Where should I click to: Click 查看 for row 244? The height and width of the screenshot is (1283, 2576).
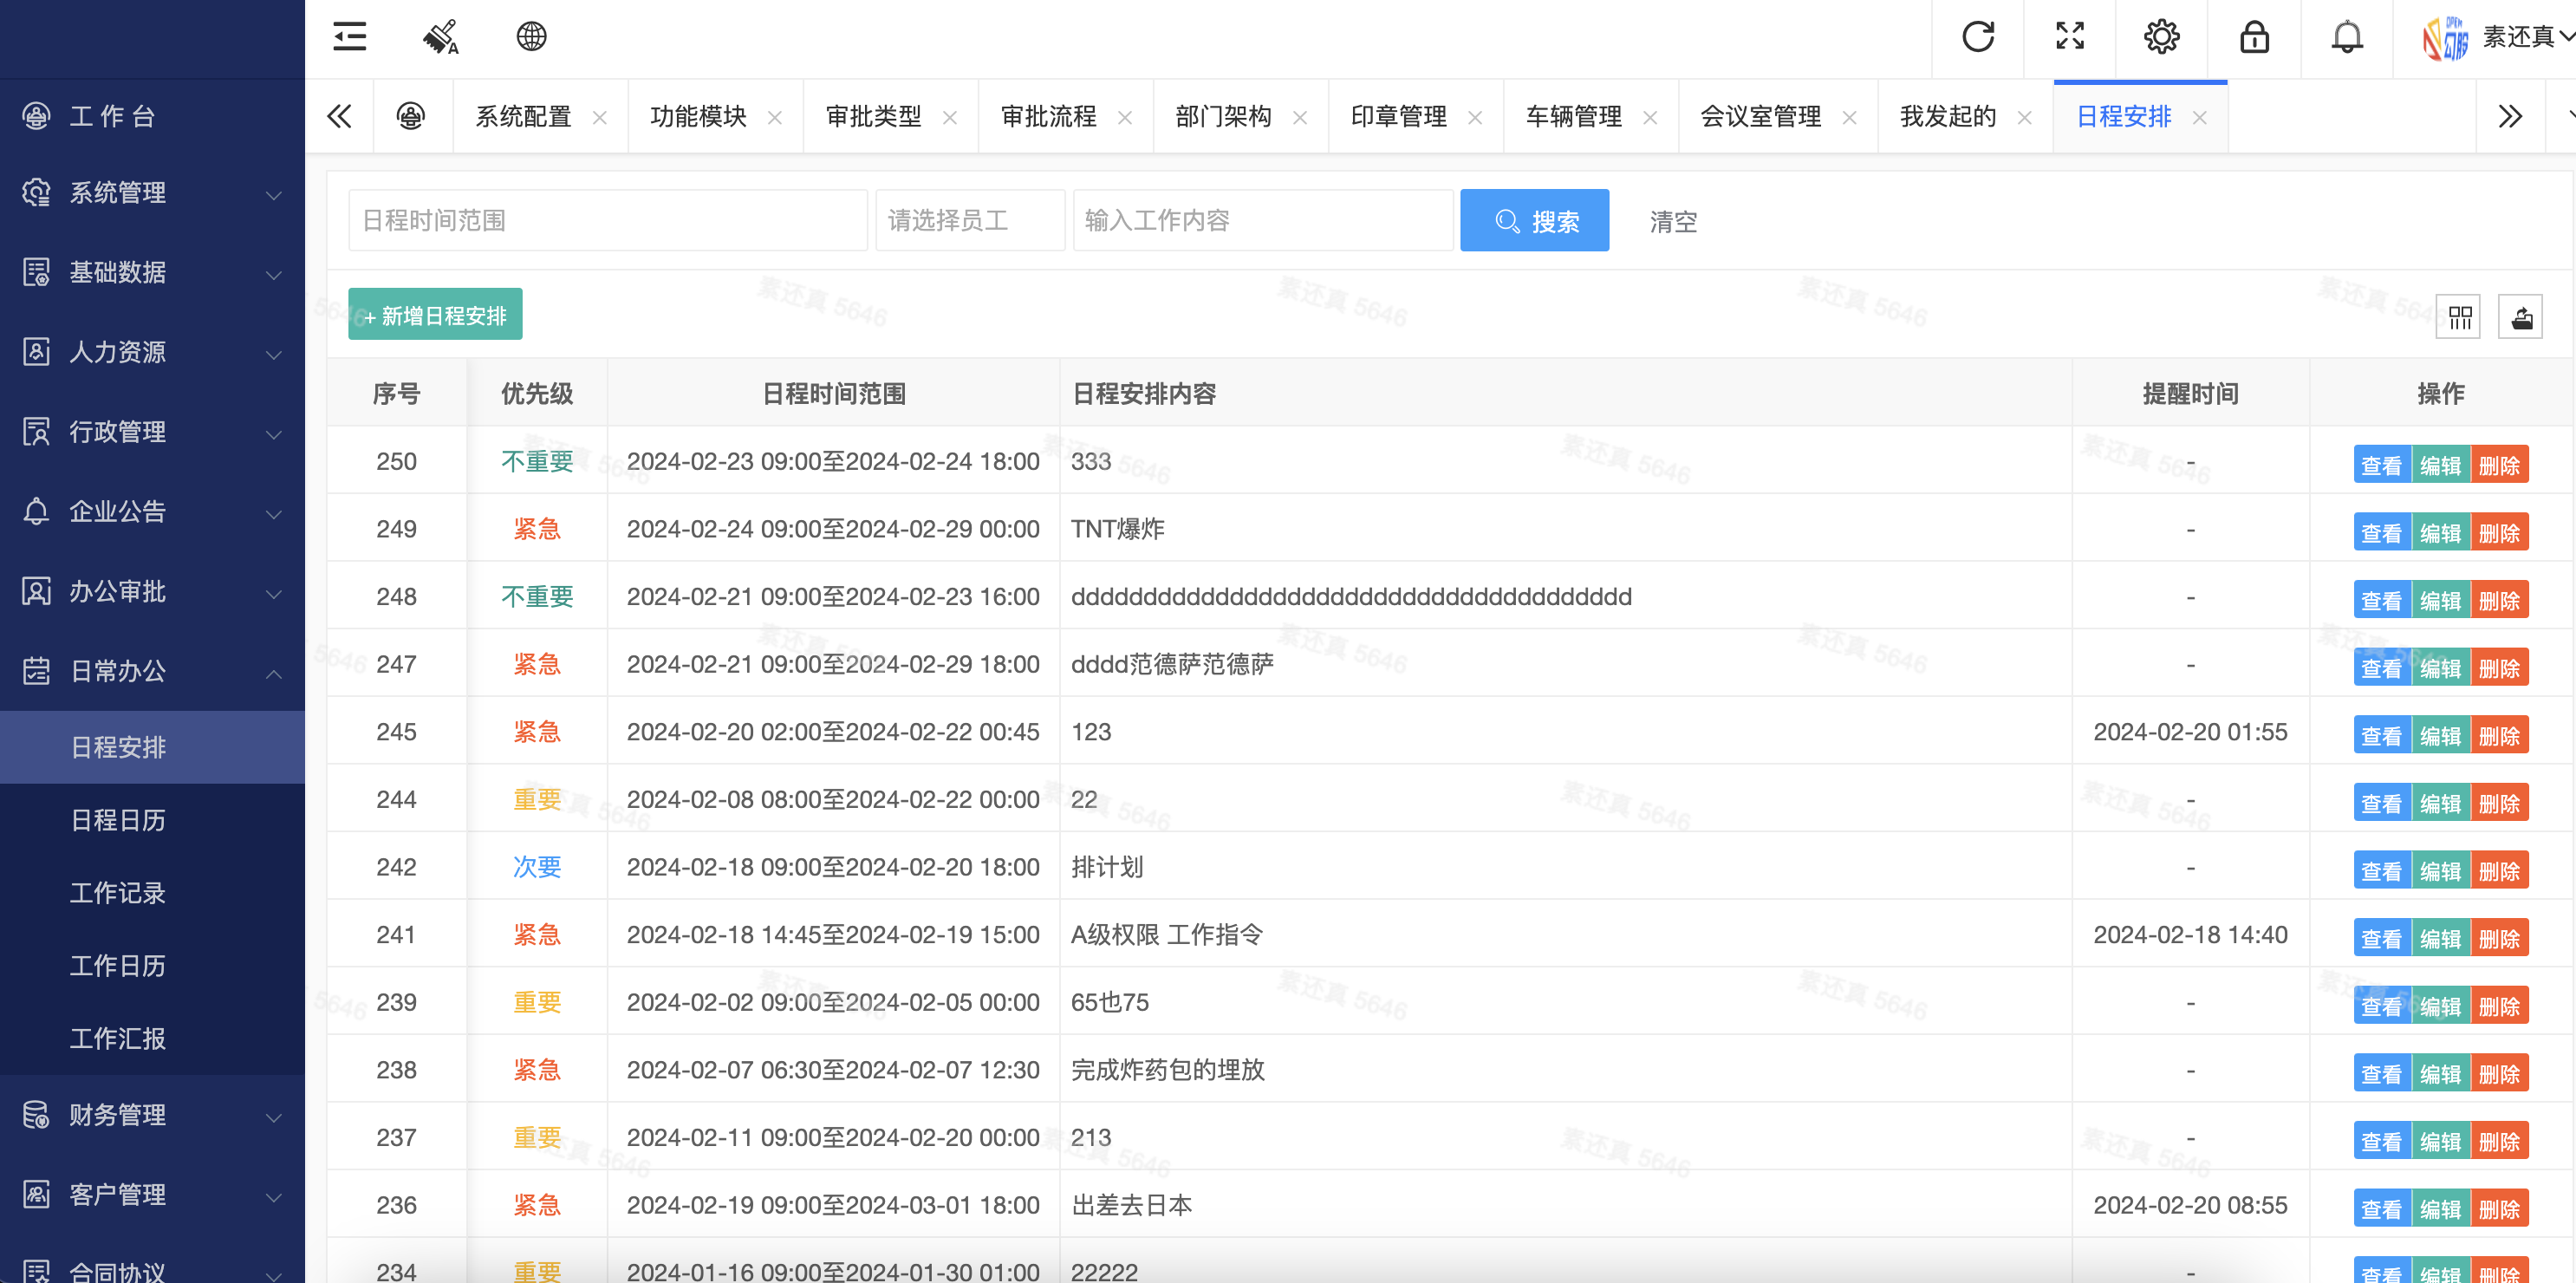click(2381, 803)
